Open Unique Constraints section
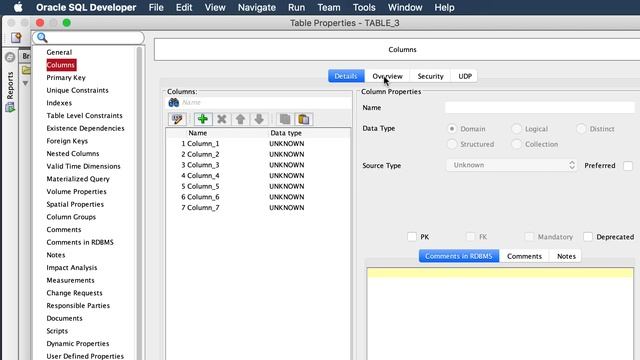The height and width of the screenshot is (360, 640). pyautogui.click(x=78, y=90)
